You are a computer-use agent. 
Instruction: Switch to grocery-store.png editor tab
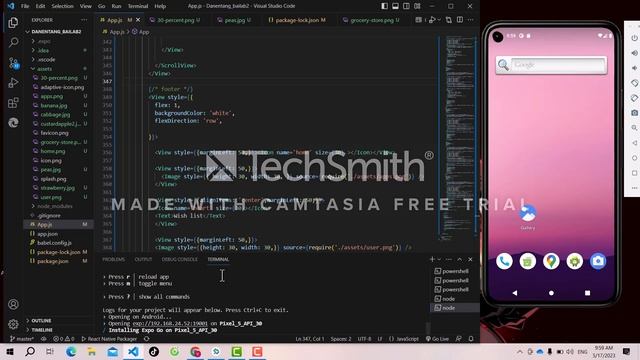pos(371,20)
